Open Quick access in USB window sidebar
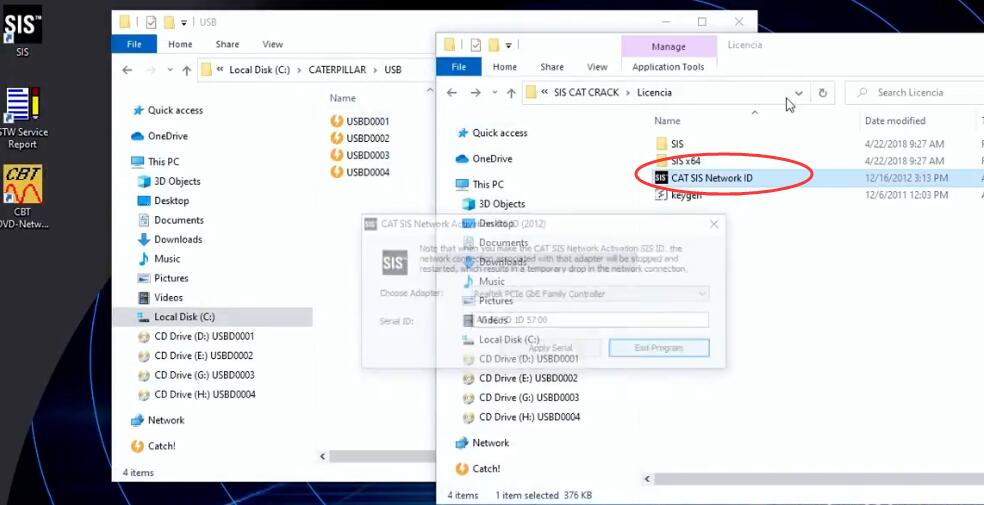This screenshot has height=505, width=984. [x=168, y=110]
